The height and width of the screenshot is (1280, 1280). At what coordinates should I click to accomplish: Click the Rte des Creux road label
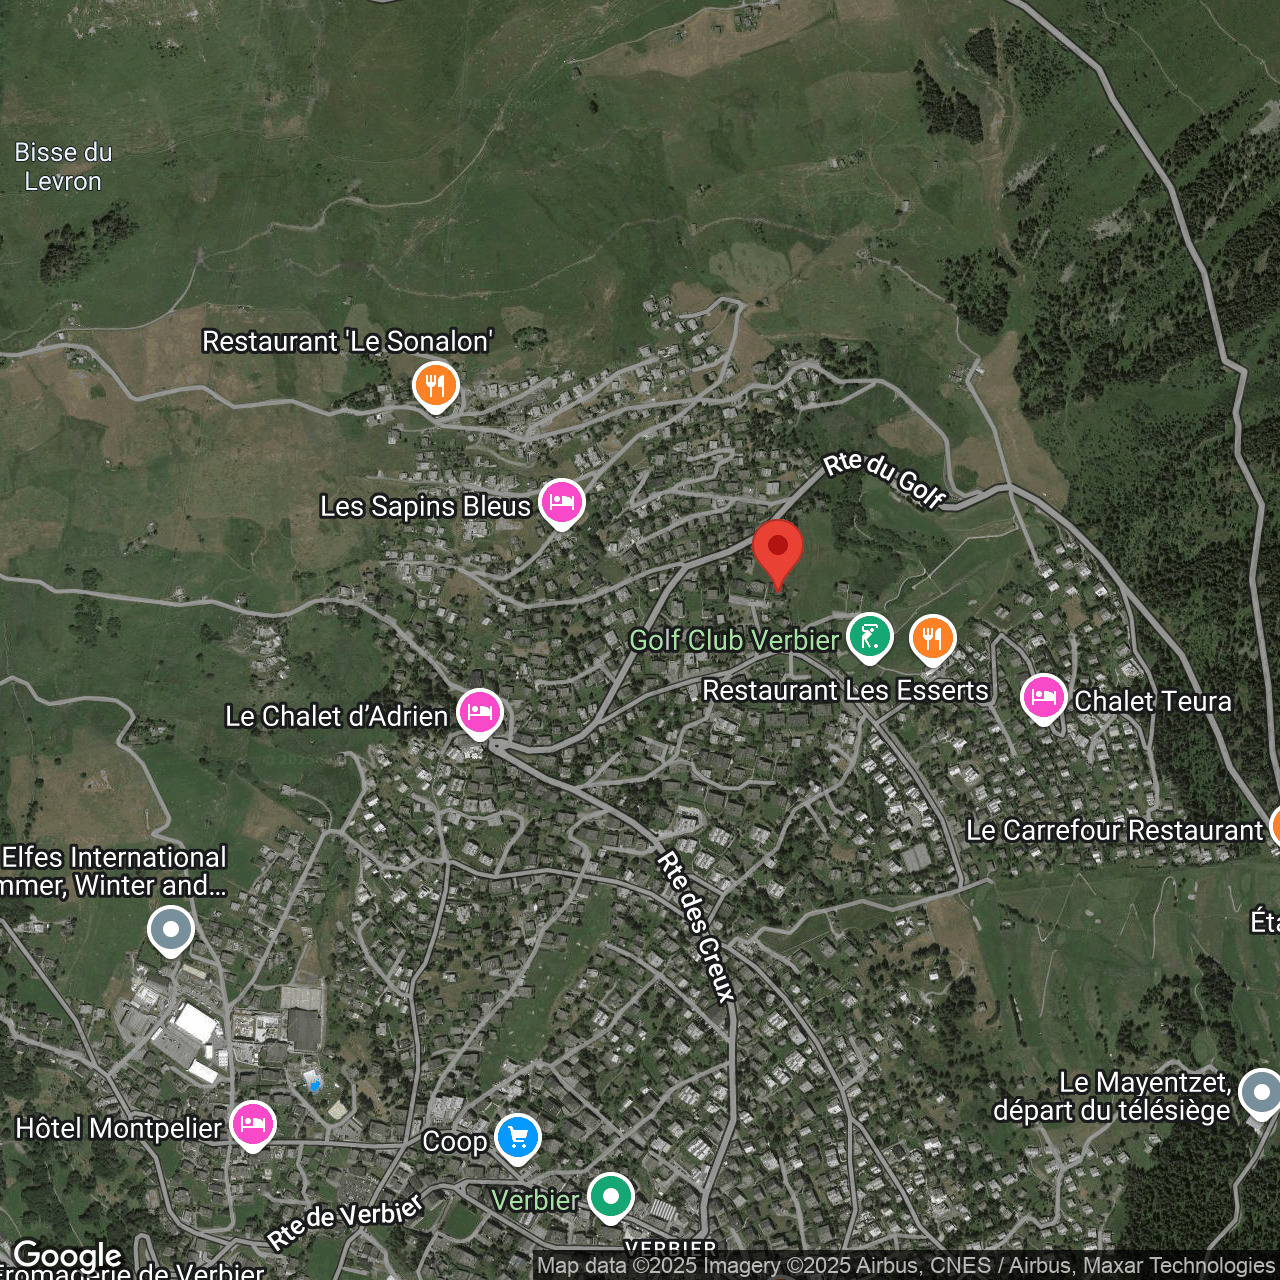coord(697,925)
